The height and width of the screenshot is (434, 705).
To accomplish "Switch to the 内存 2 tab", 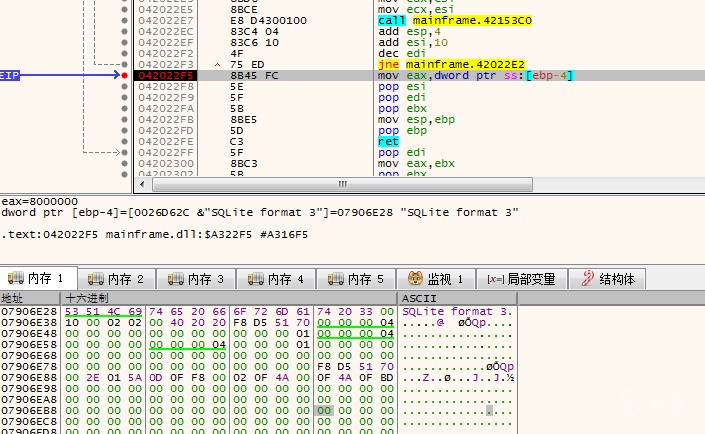I will tap(116, 279).
